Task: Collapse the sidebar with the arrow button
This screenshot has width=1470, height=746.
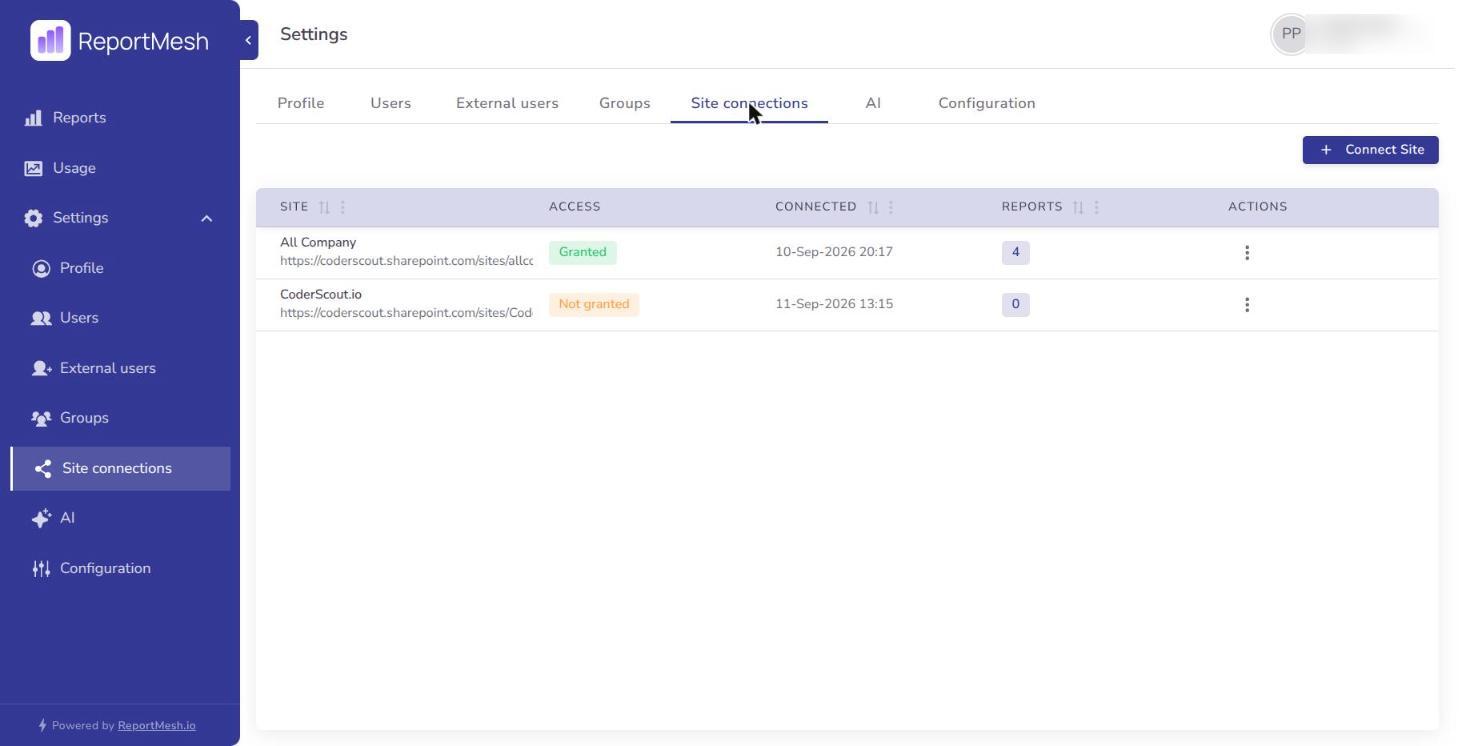Action: 248,40
